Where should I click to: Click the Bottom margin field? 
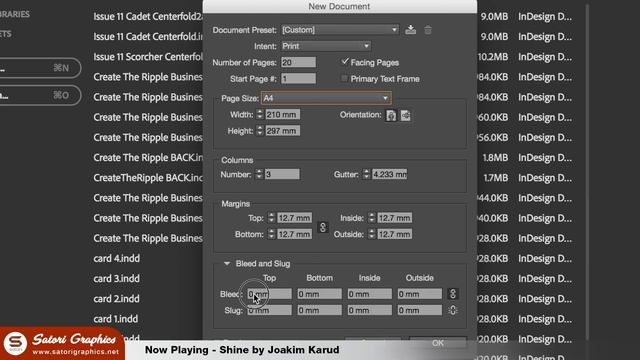(294, 234)
